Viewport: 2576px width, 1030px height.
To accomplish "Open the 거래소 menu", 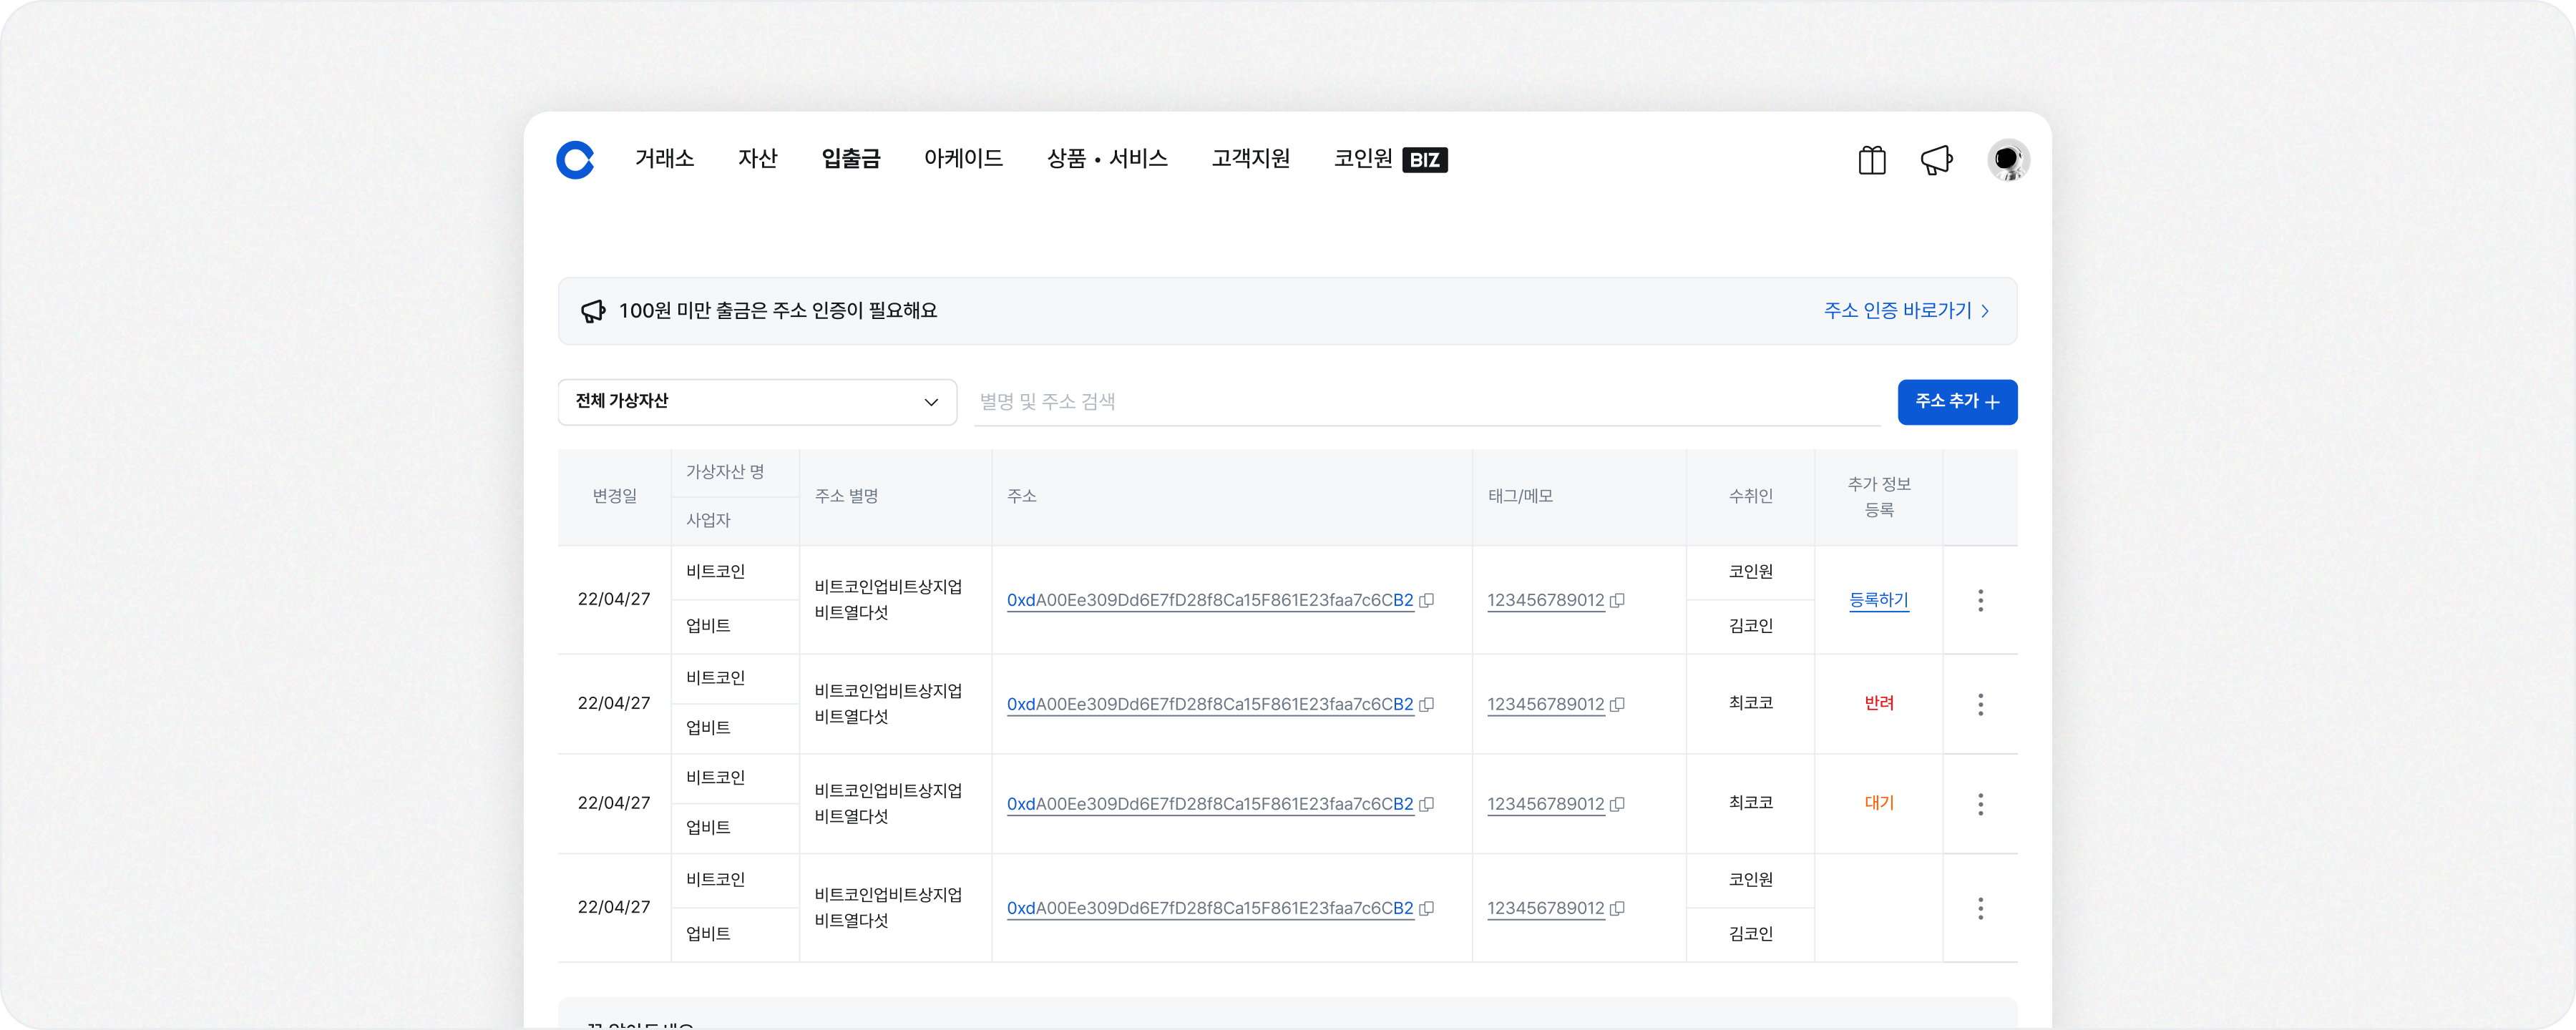I will 664,159.
